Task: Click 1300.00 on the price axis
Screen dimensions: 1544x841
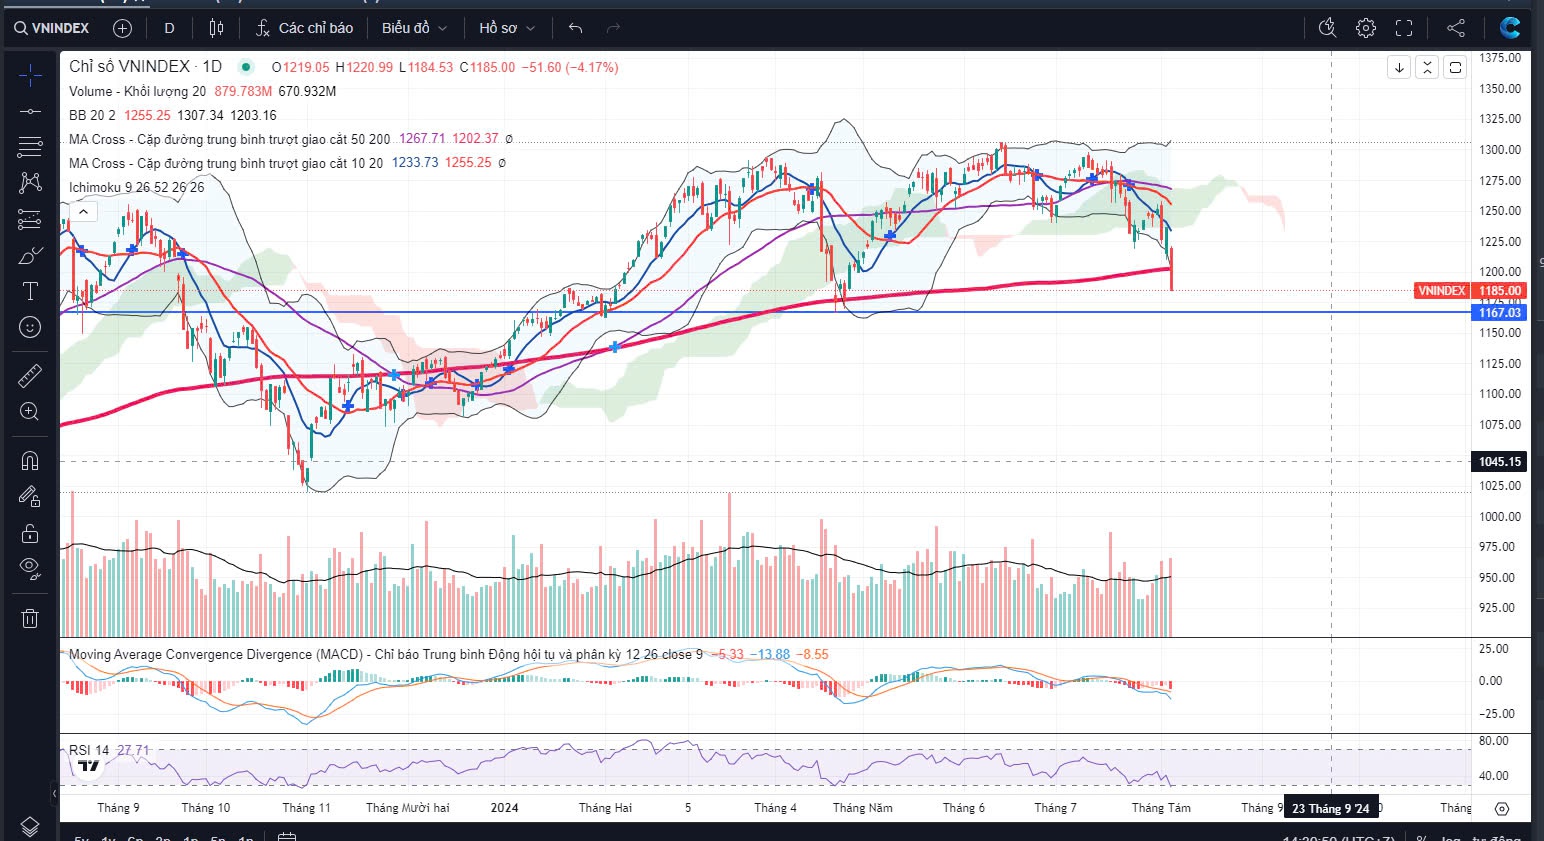Action: [x=1501, y=150]
